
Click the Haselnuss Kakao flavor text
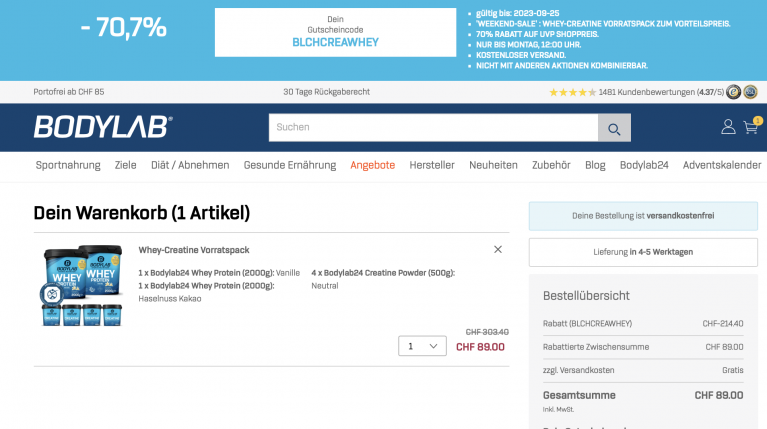(x=170, y=299)
